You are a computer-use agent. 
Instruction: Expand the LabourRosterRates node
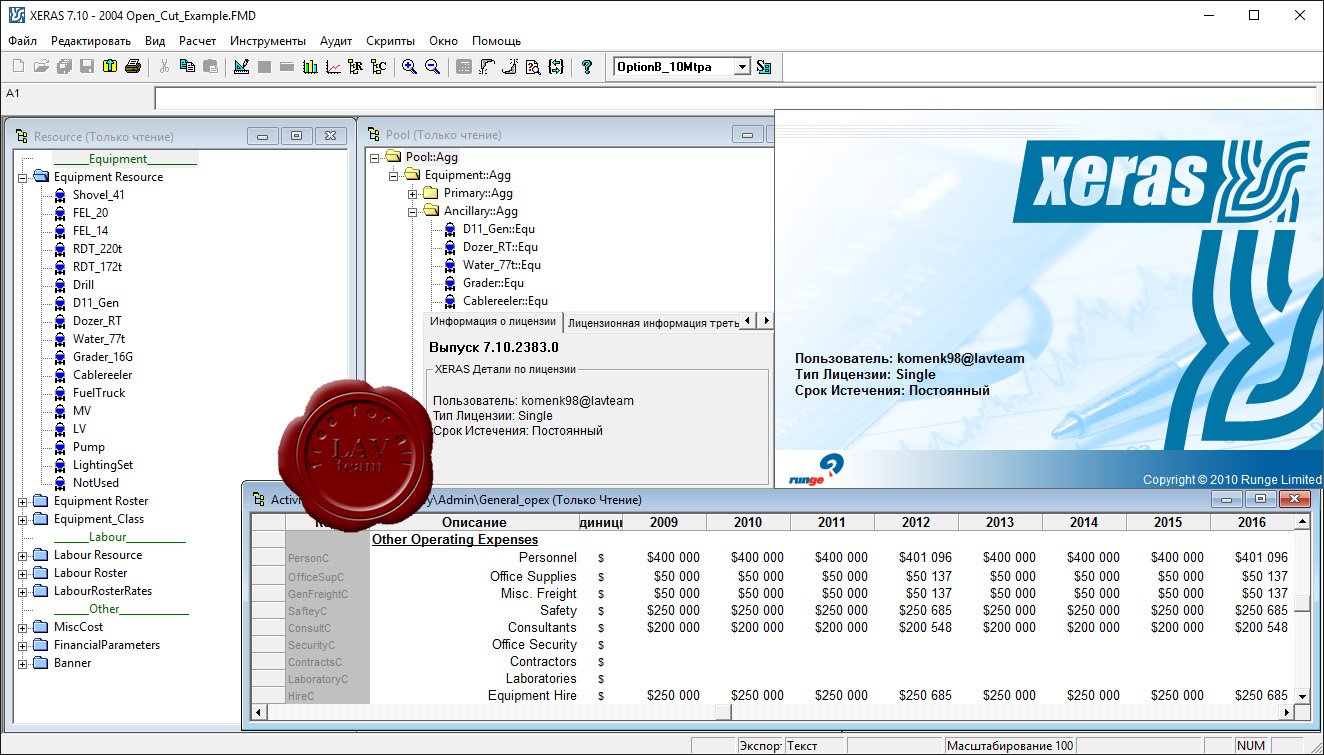pyautogui.click(x=23, y=591)
